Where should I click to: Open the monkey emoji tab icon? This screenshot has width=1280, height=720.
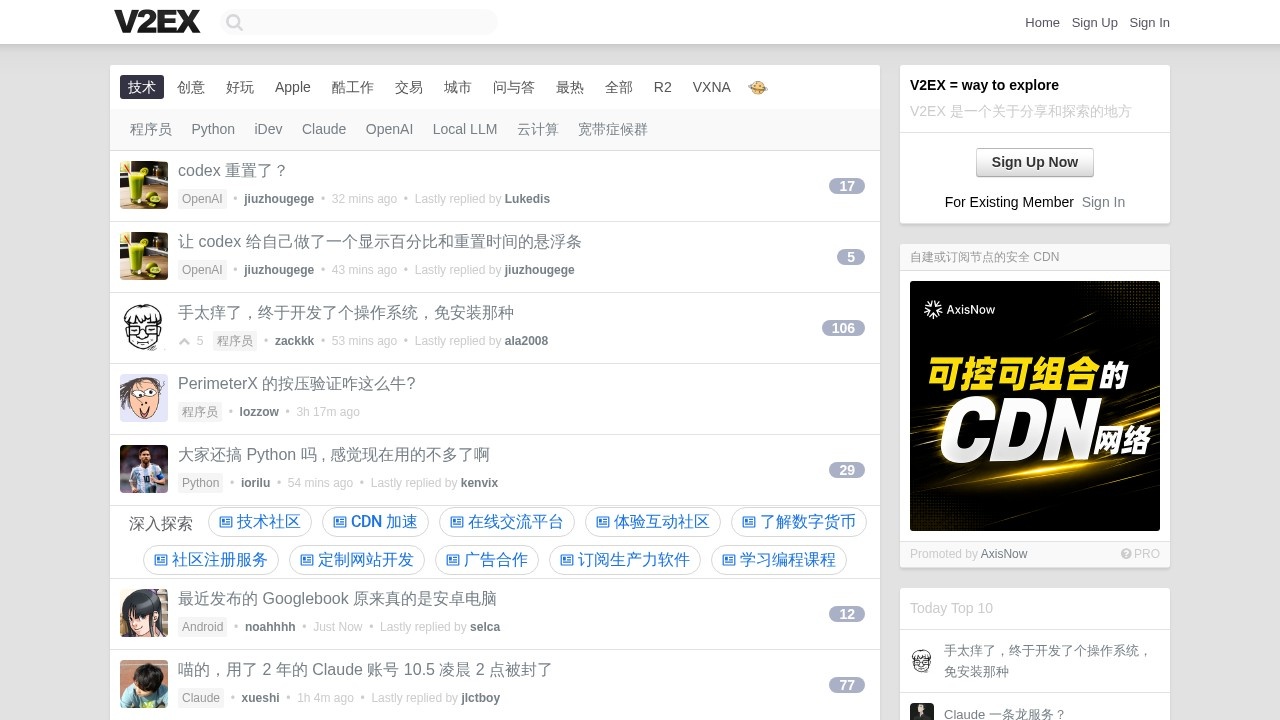[758, 87]
